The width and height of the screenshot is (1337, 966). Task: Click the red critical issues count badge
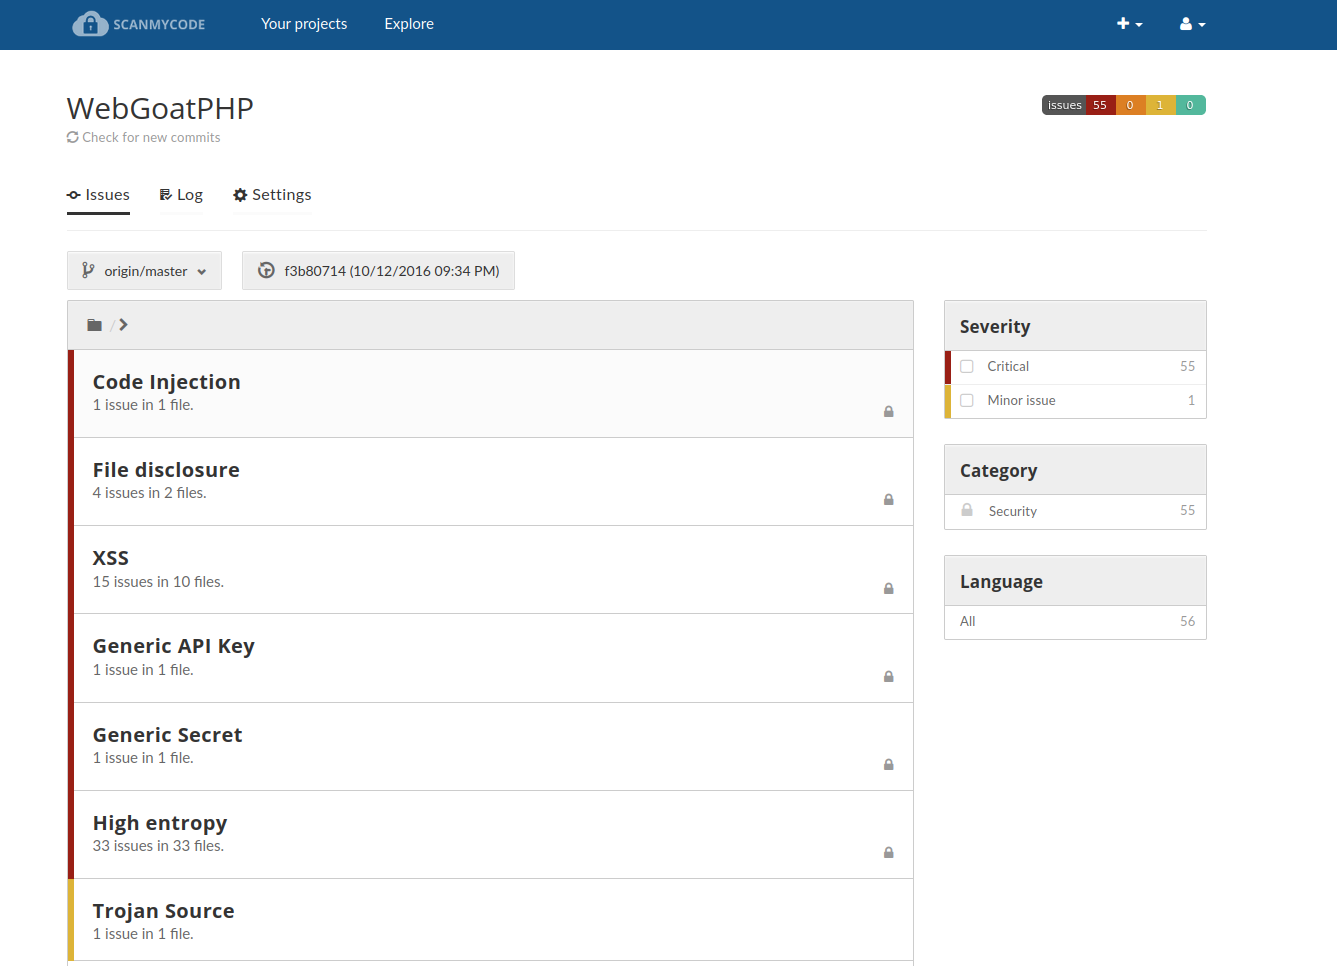pyautogui.click(x=1099, y=105)
